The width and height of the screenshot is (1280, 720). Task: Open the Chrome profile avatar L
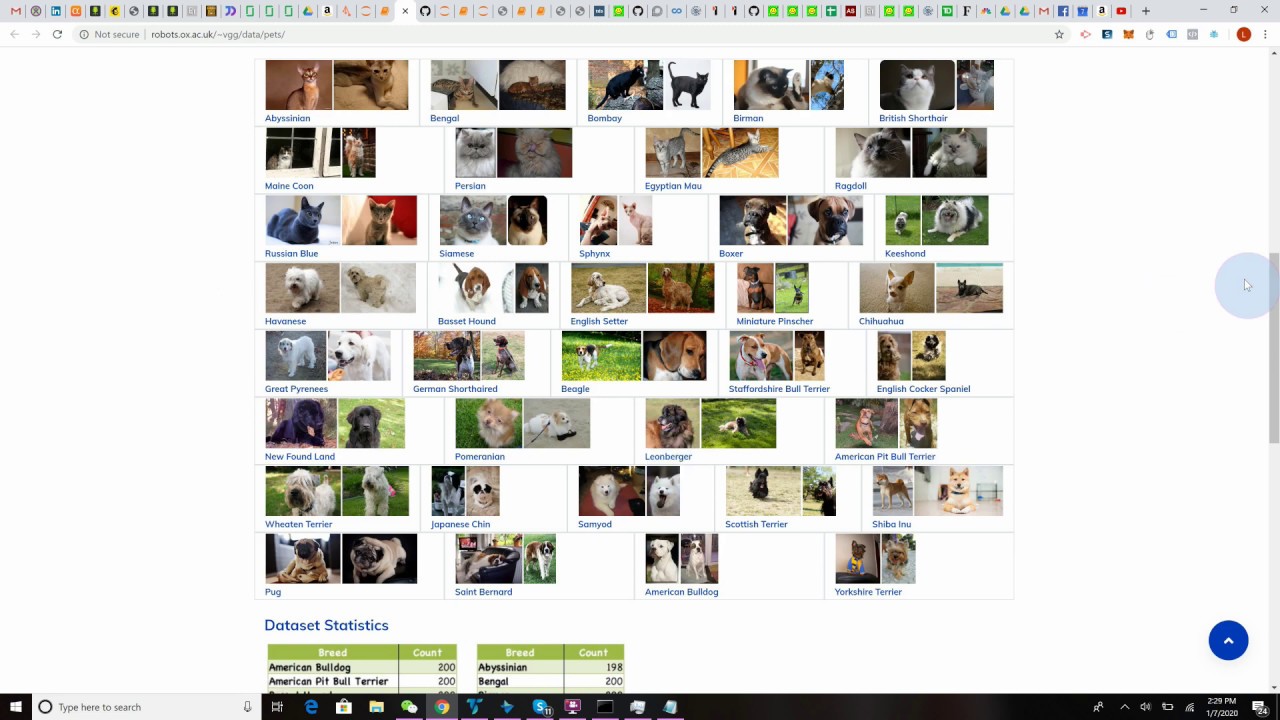click(x=1243, y=34)
